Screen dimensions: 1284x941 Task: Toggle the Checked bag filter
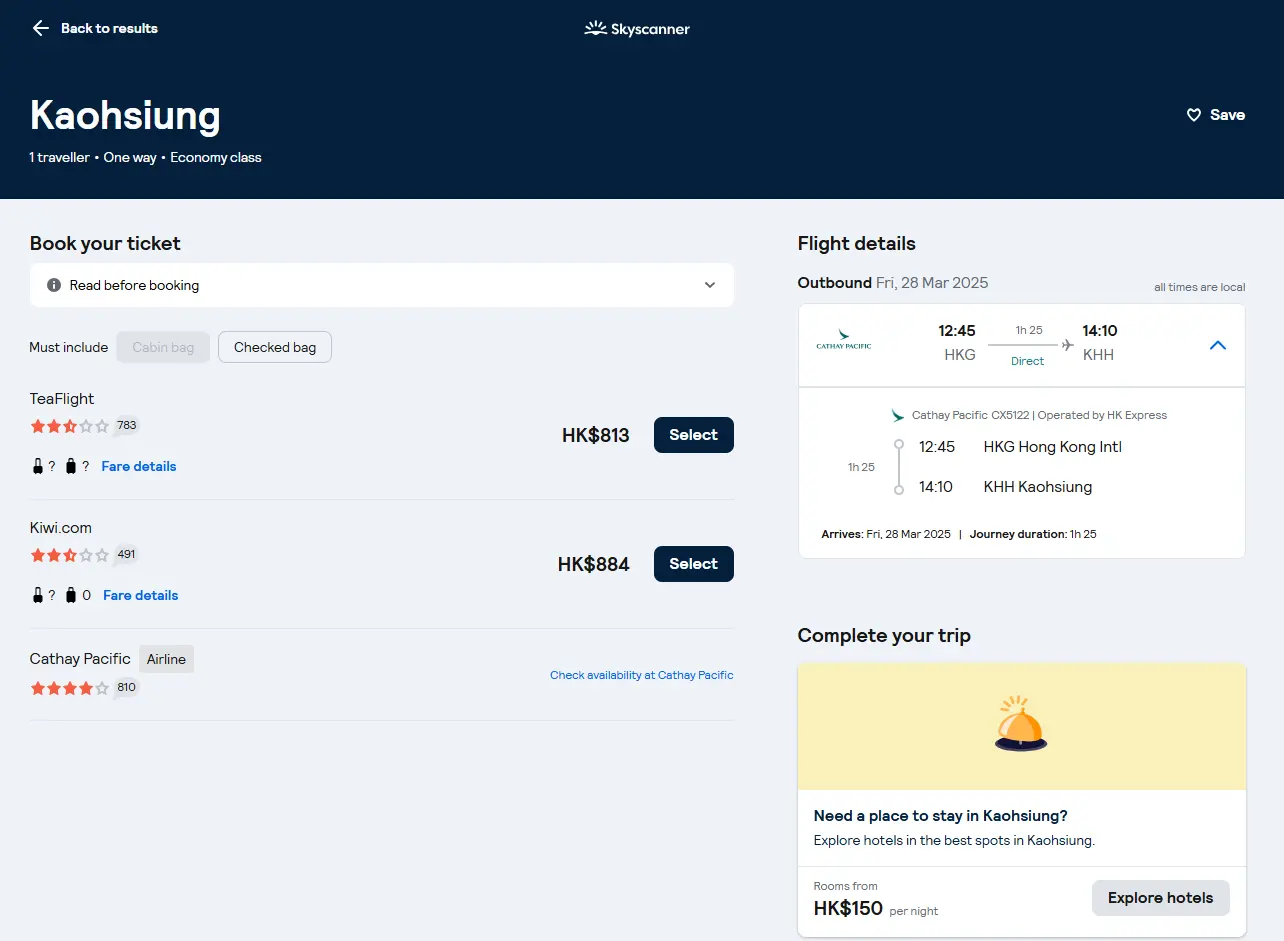pos(275,347)
